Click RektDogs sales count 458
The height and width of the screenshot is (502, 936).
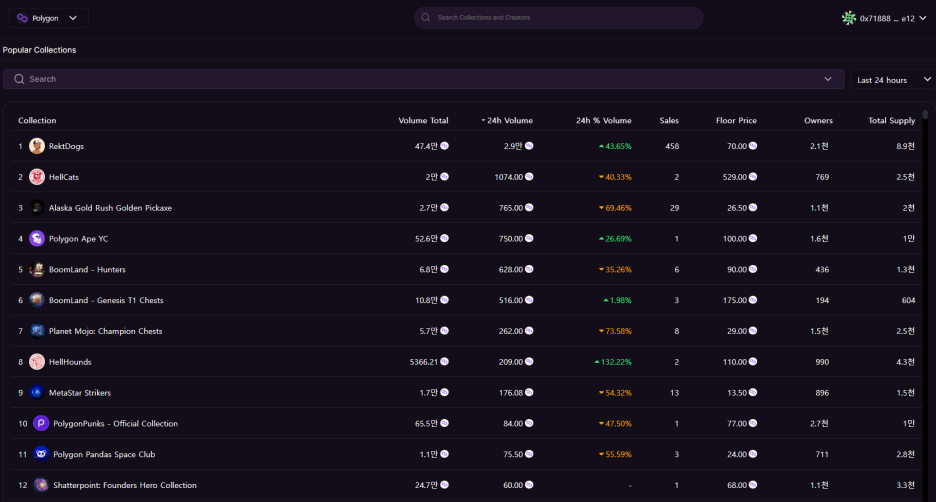[x=672, y=146]
